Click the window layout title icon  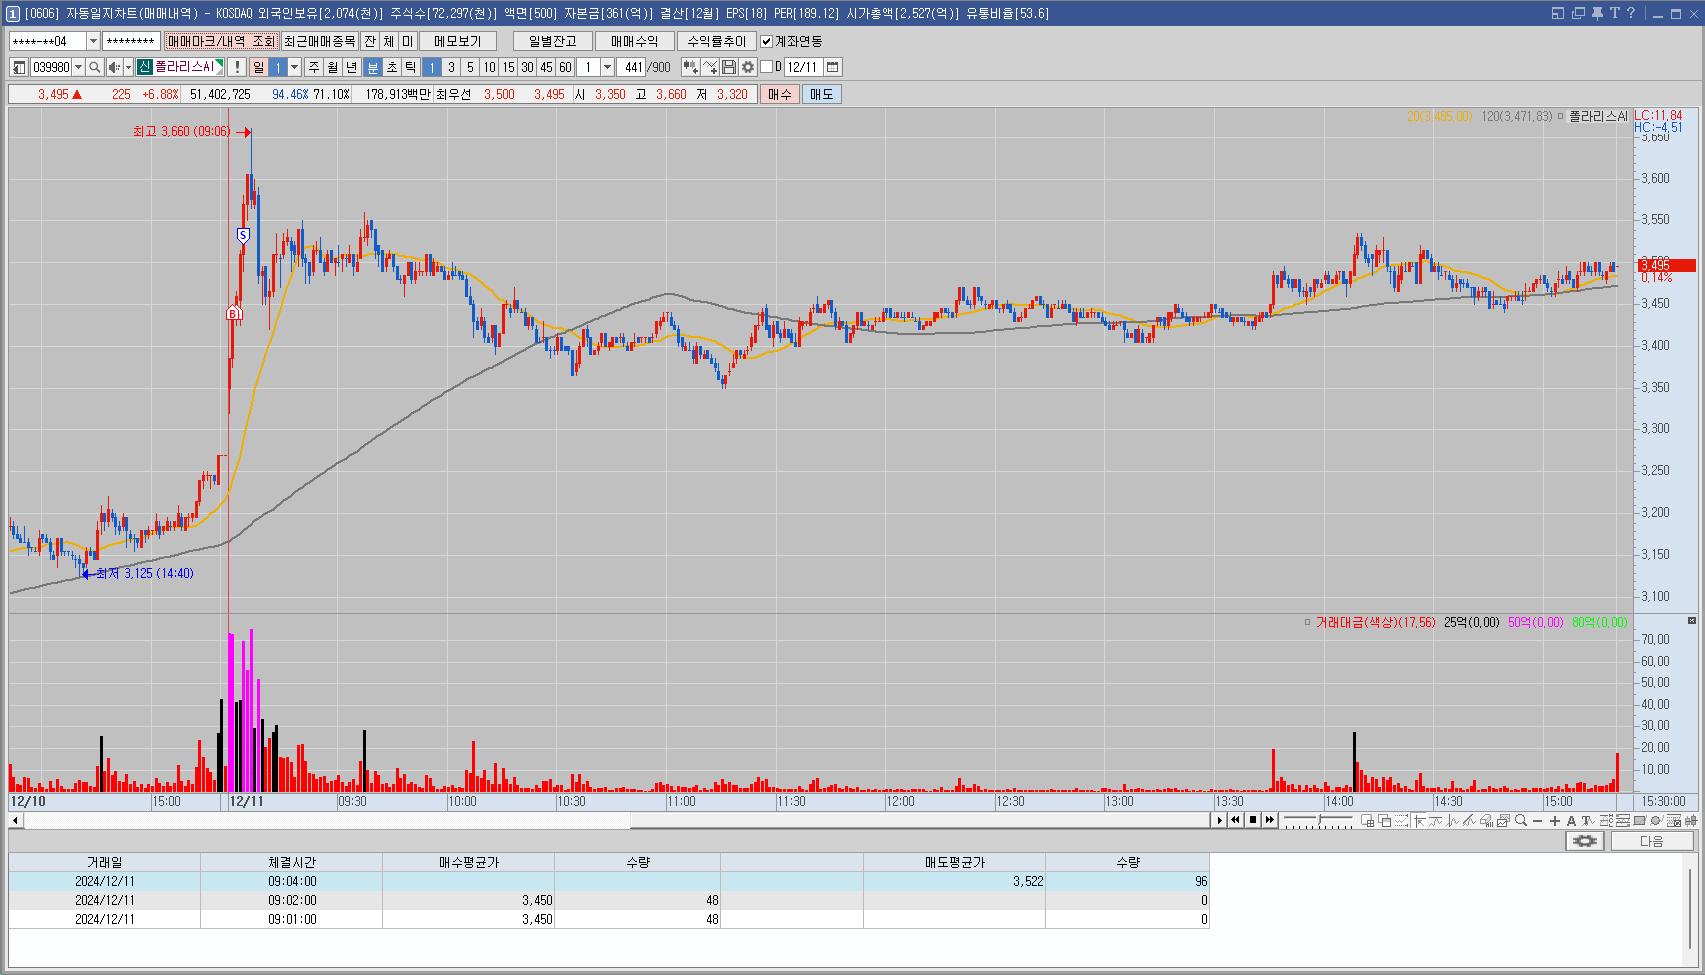coord(1558,13)
